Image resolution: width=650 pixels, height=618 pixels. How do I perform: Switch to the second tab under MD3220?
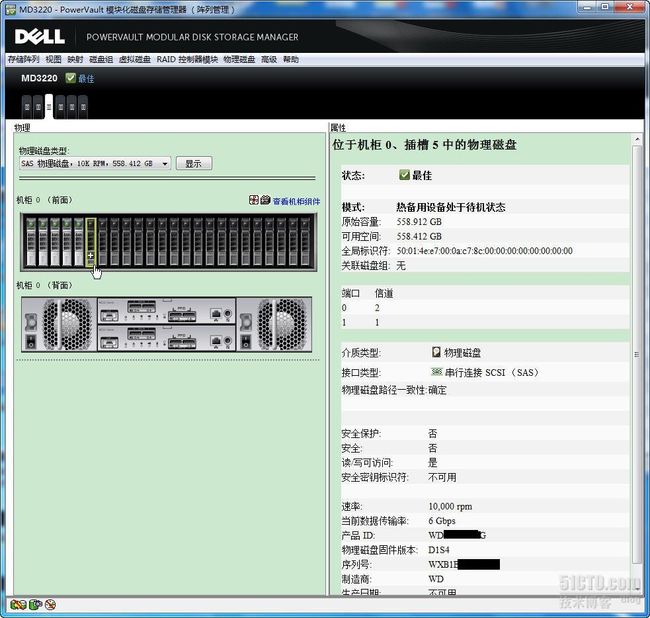pos(38,107)
